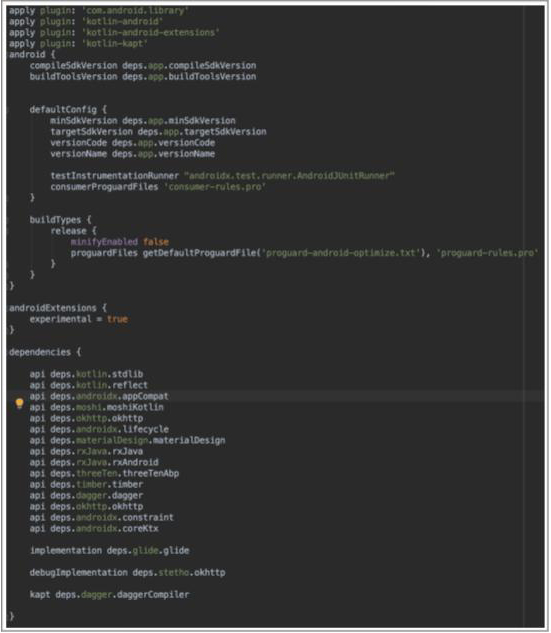Click versionCode deps.app.versionCode line
This screenshot has width=551, height=633.
coord(133,143)
